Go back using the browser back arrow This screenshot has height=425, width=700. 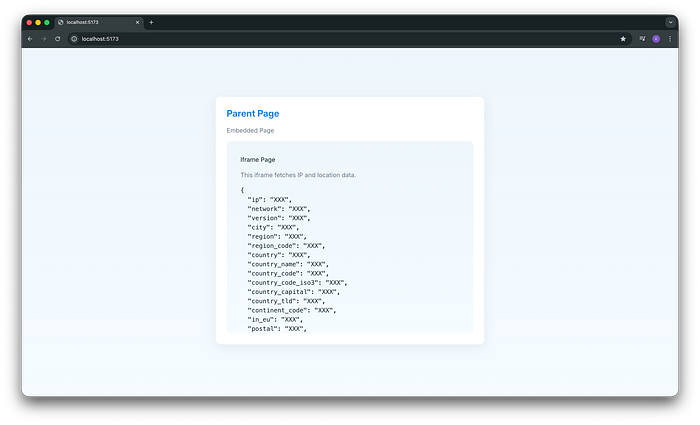tap(30, 39)
